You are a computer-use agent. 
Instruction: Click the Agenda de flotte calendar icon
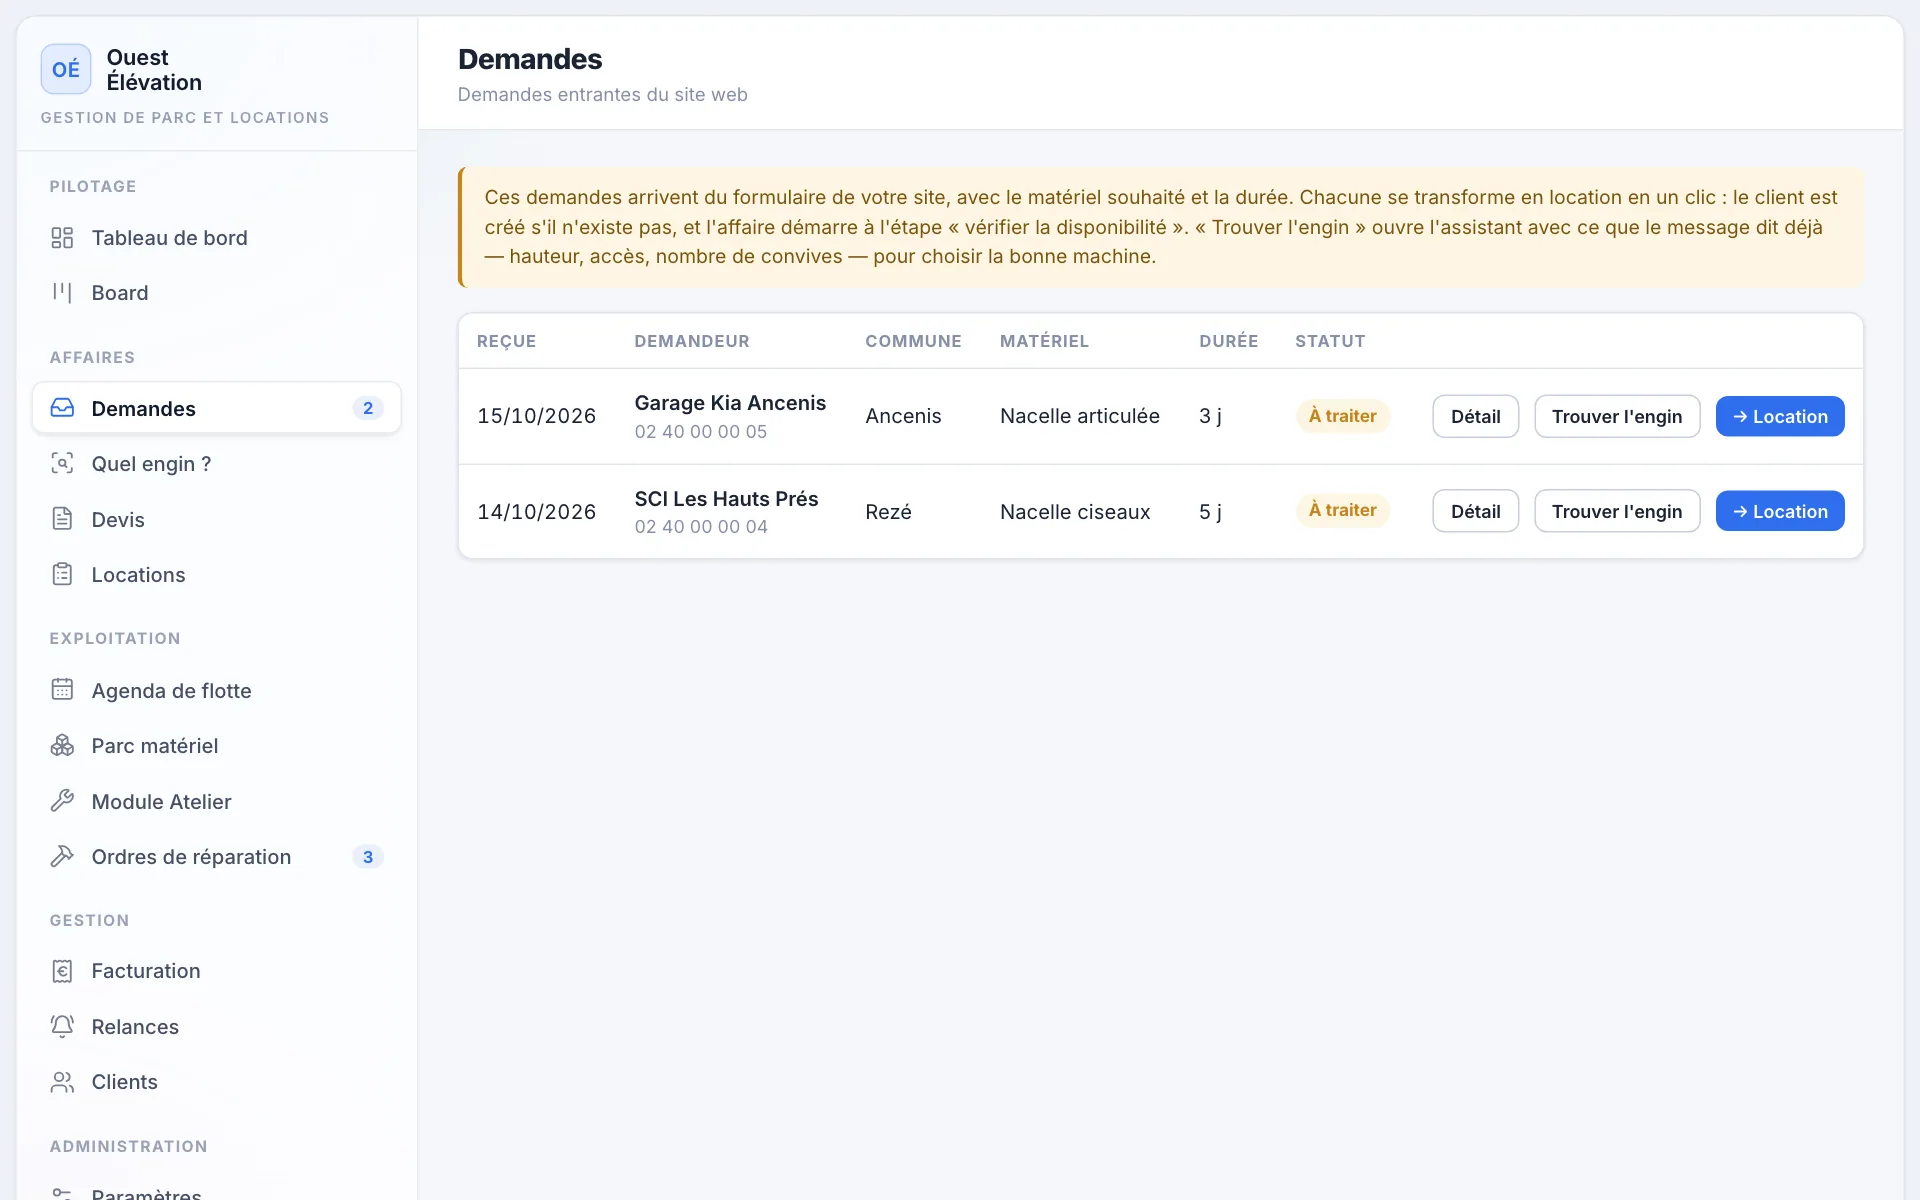(x=62, y=690)
